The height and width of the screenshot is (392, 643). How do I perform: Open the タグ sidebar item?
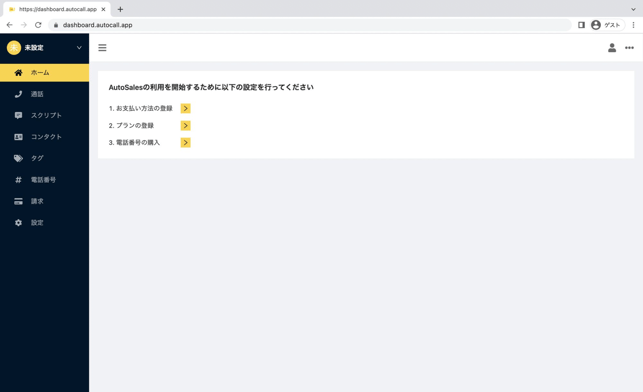click(x=44, y=158)
